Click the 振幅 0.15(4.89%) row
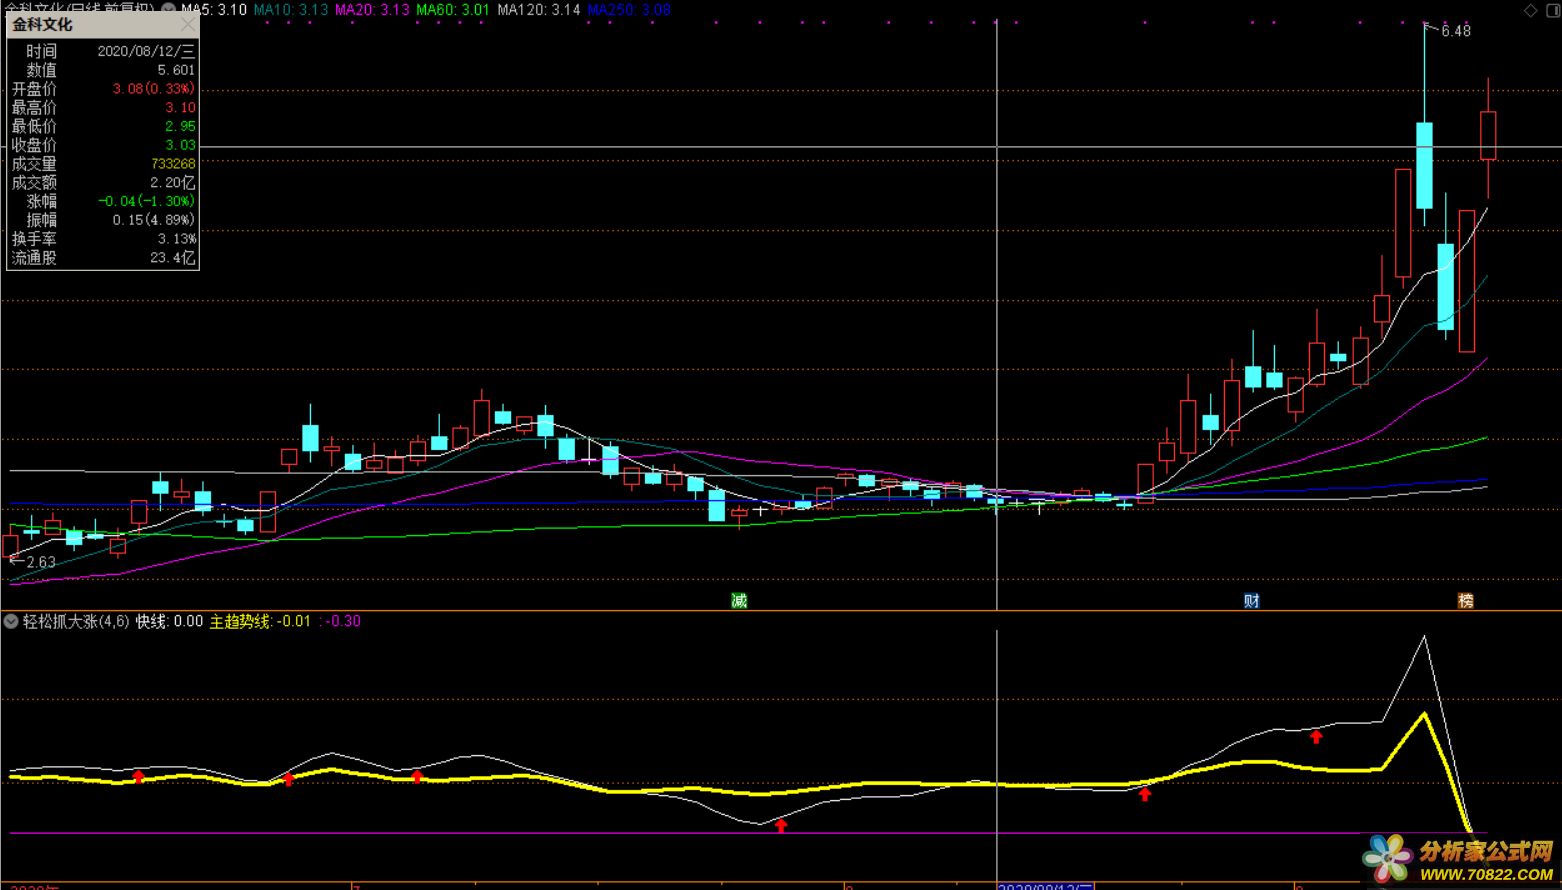 (x=103, y=220)
